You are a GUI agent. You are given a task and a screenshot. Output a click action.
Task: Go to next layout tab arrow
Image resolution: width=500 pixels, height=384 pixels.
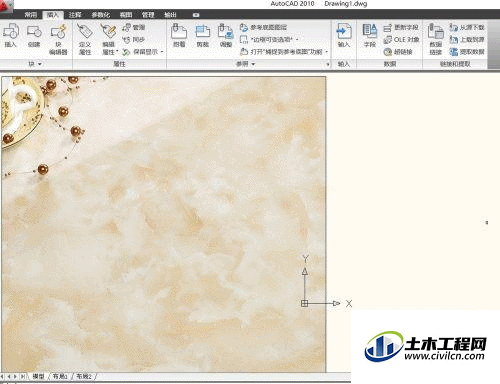pos(16,376)
